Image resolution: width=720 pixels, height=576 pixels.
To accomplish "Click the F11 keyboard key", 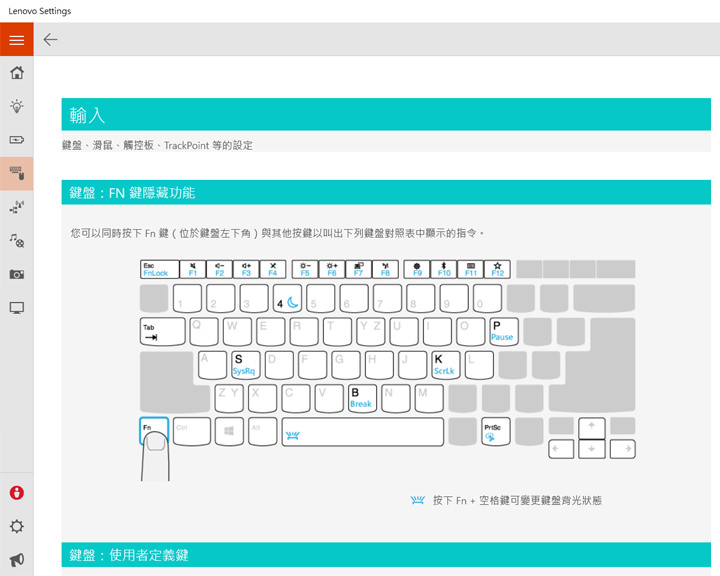I will pos(470,269).
